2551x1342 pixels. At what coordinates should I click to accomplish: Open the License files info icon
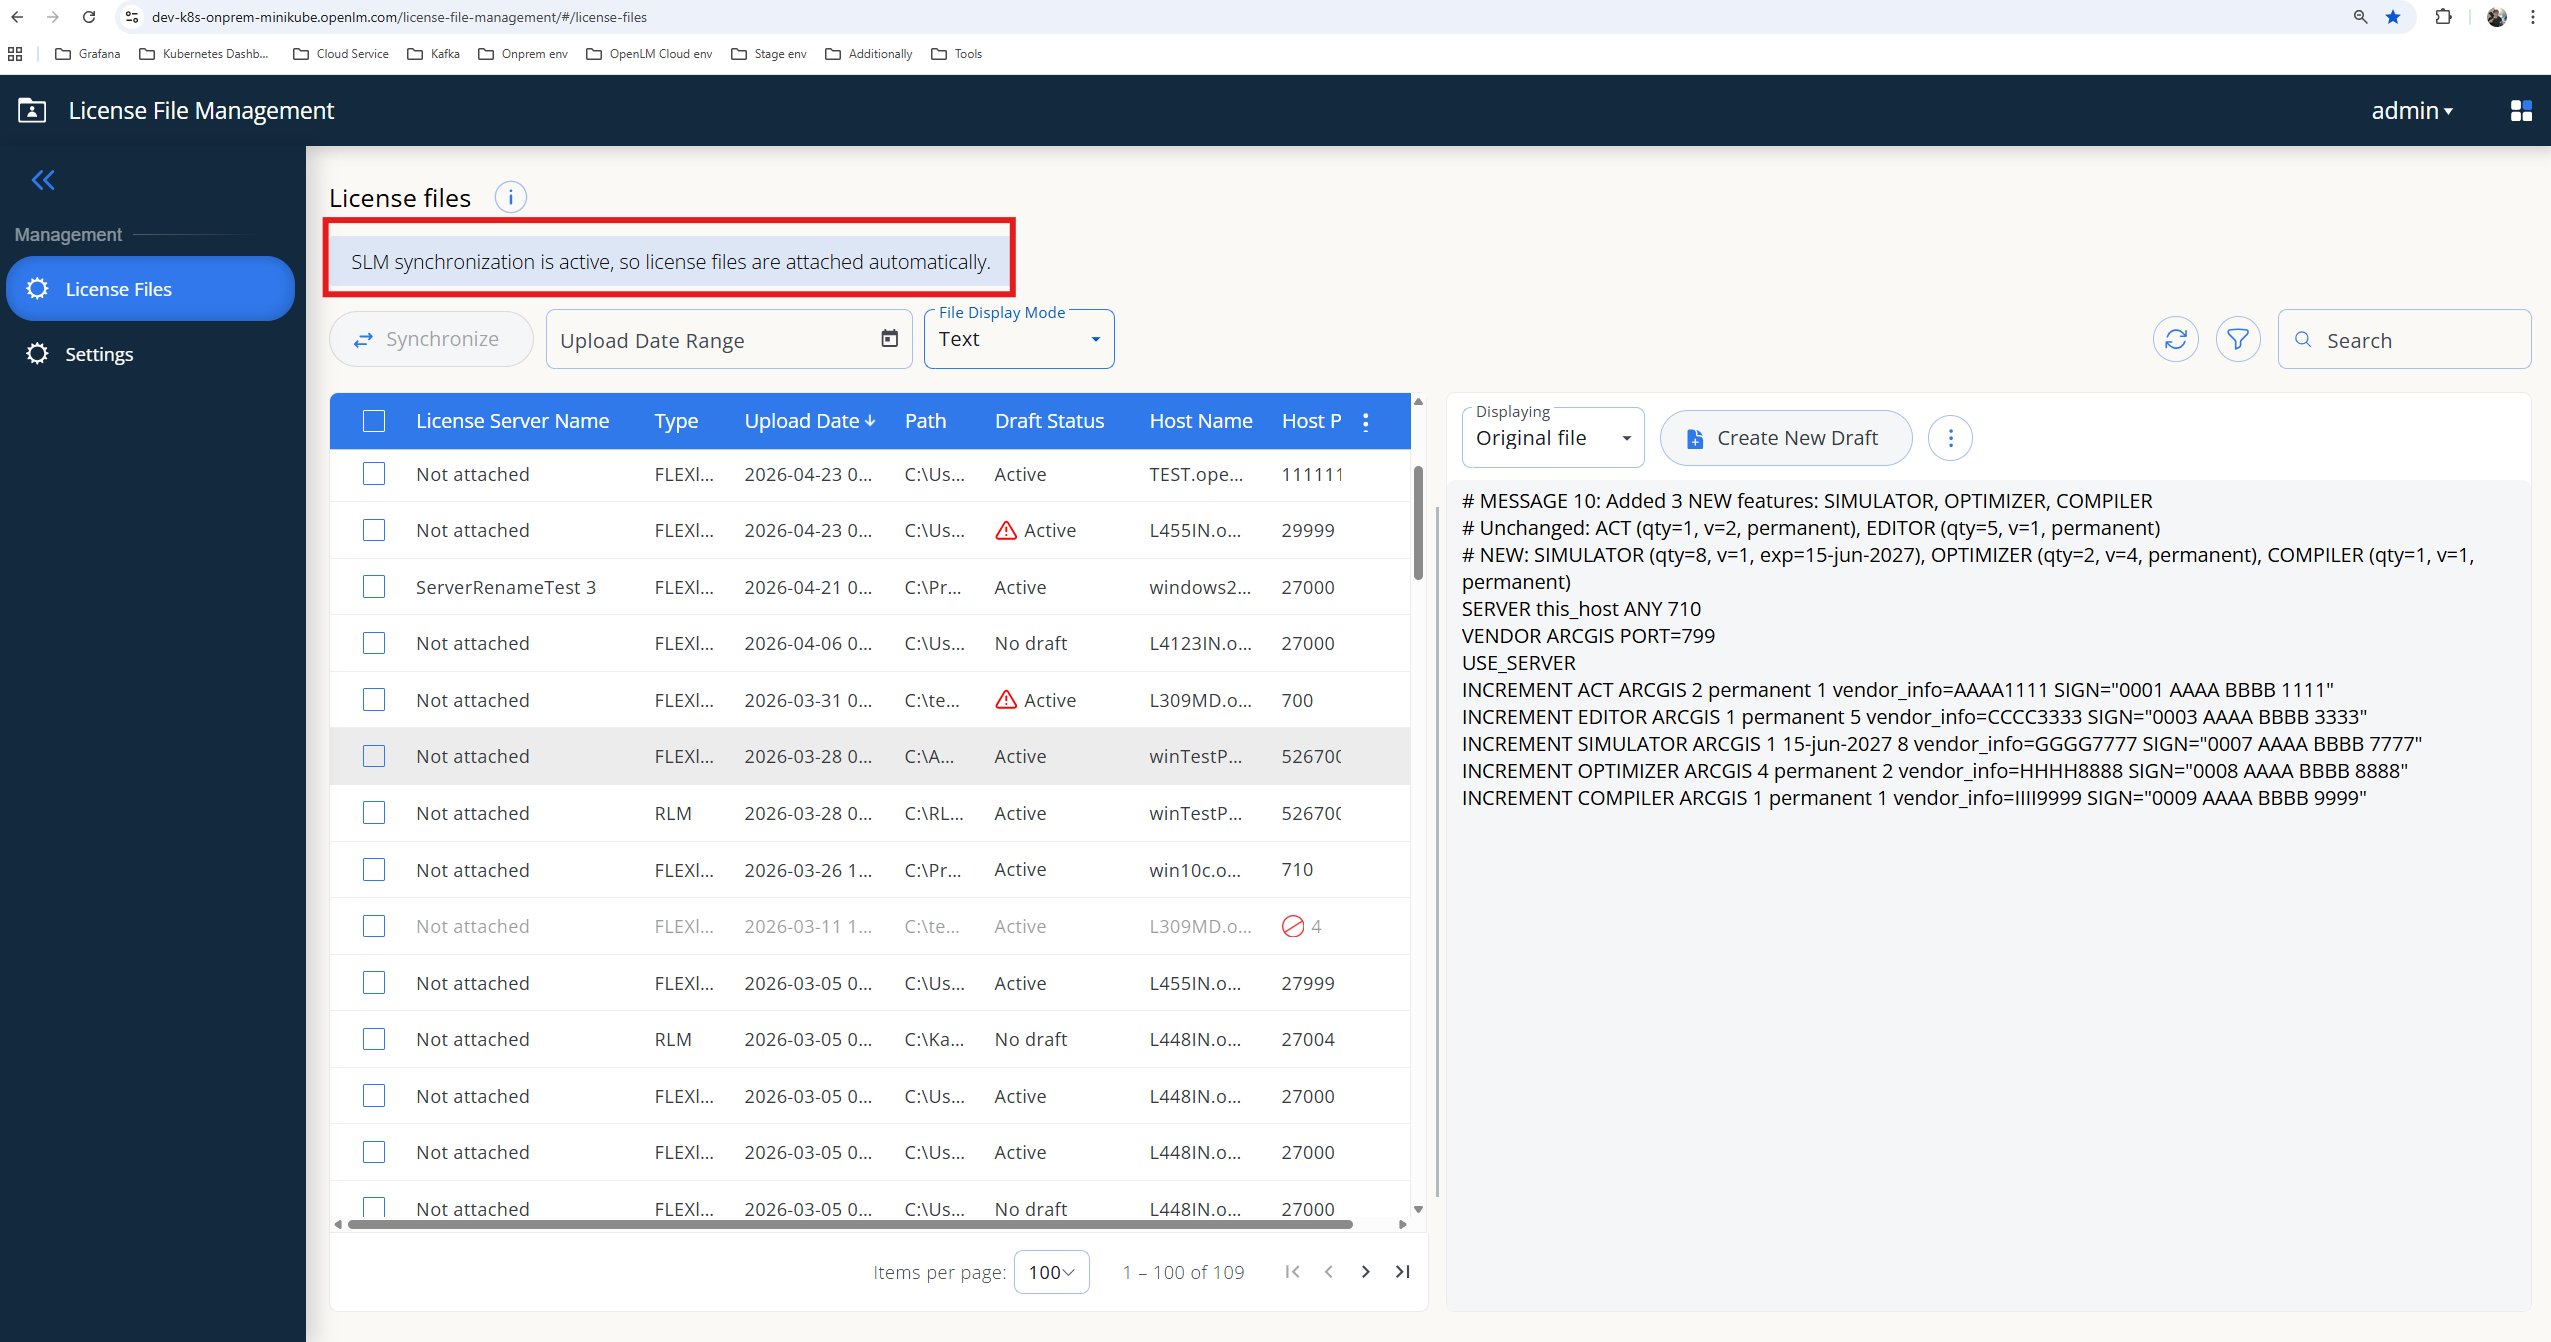510,197
